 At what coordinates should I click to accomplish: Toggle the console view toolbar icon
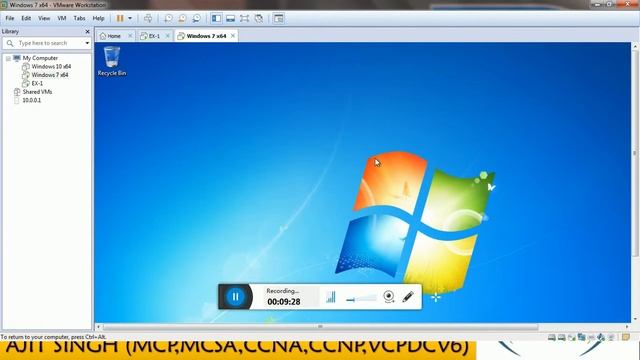tap(278, 18)
